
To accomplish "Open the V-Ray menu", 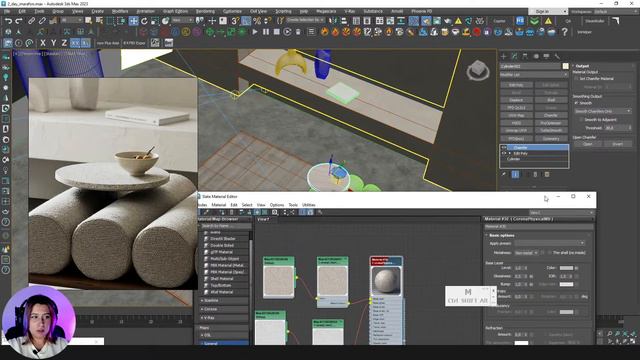I will click(x=350, y=11).
